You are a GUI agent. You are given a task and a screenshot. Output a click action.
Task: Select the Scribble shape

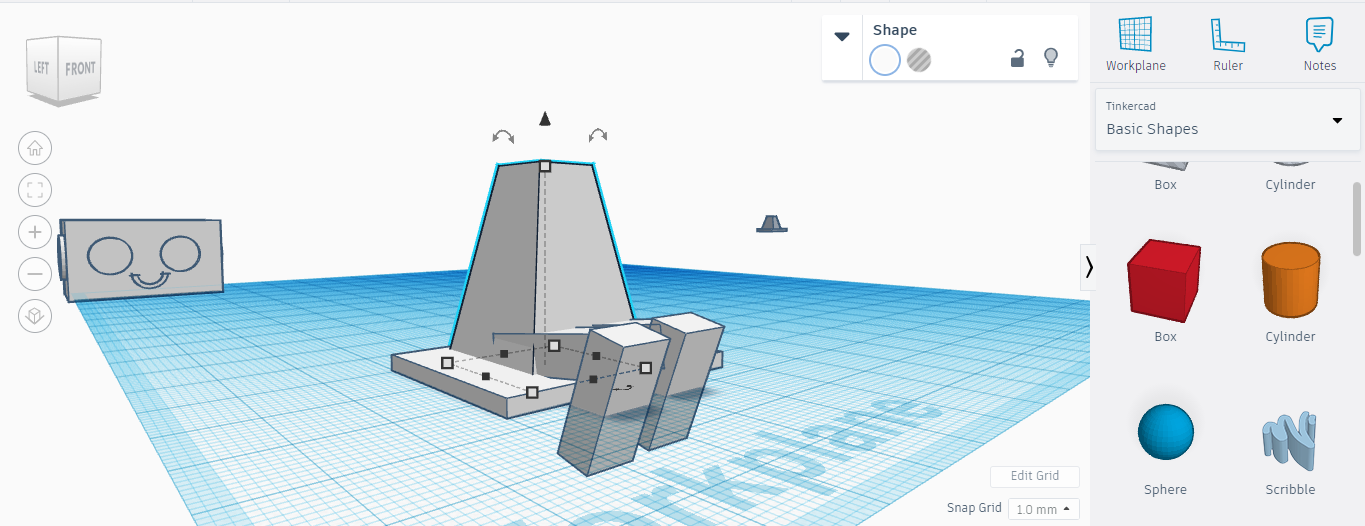coord(1290,439)
